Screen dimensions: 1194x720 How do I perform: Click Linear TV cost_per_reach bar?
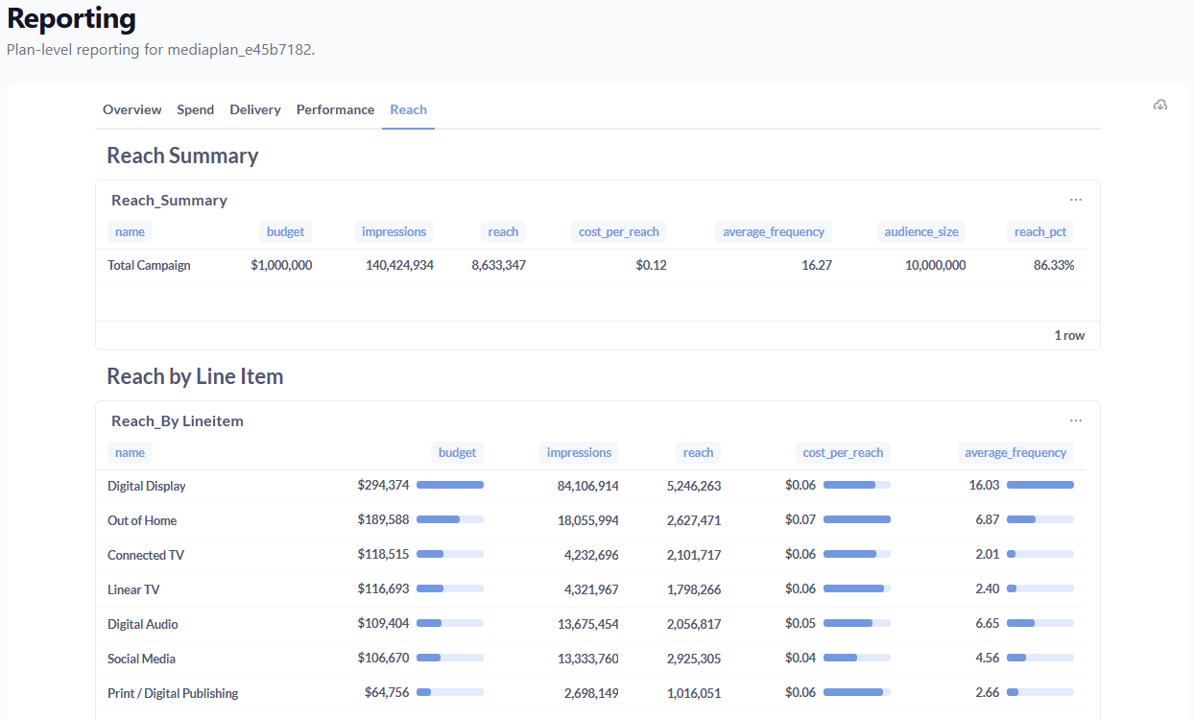857,588
